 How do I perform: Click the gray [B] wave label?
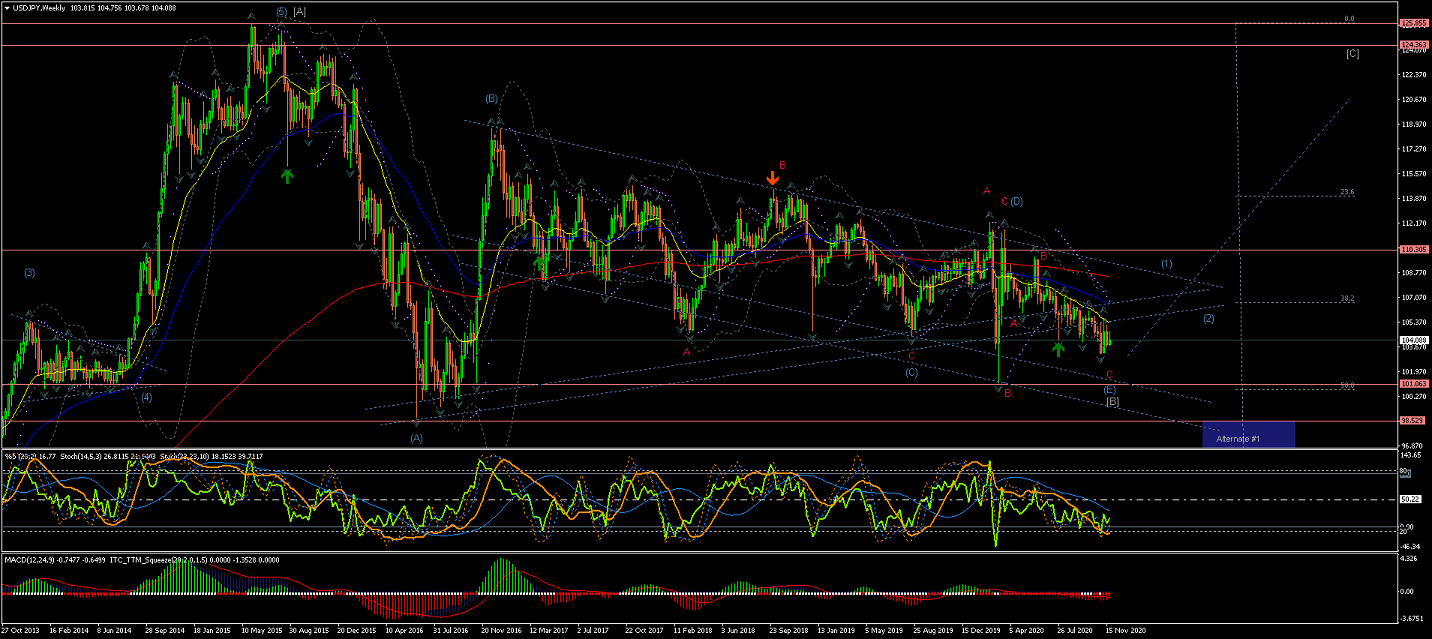point(1112,401)
